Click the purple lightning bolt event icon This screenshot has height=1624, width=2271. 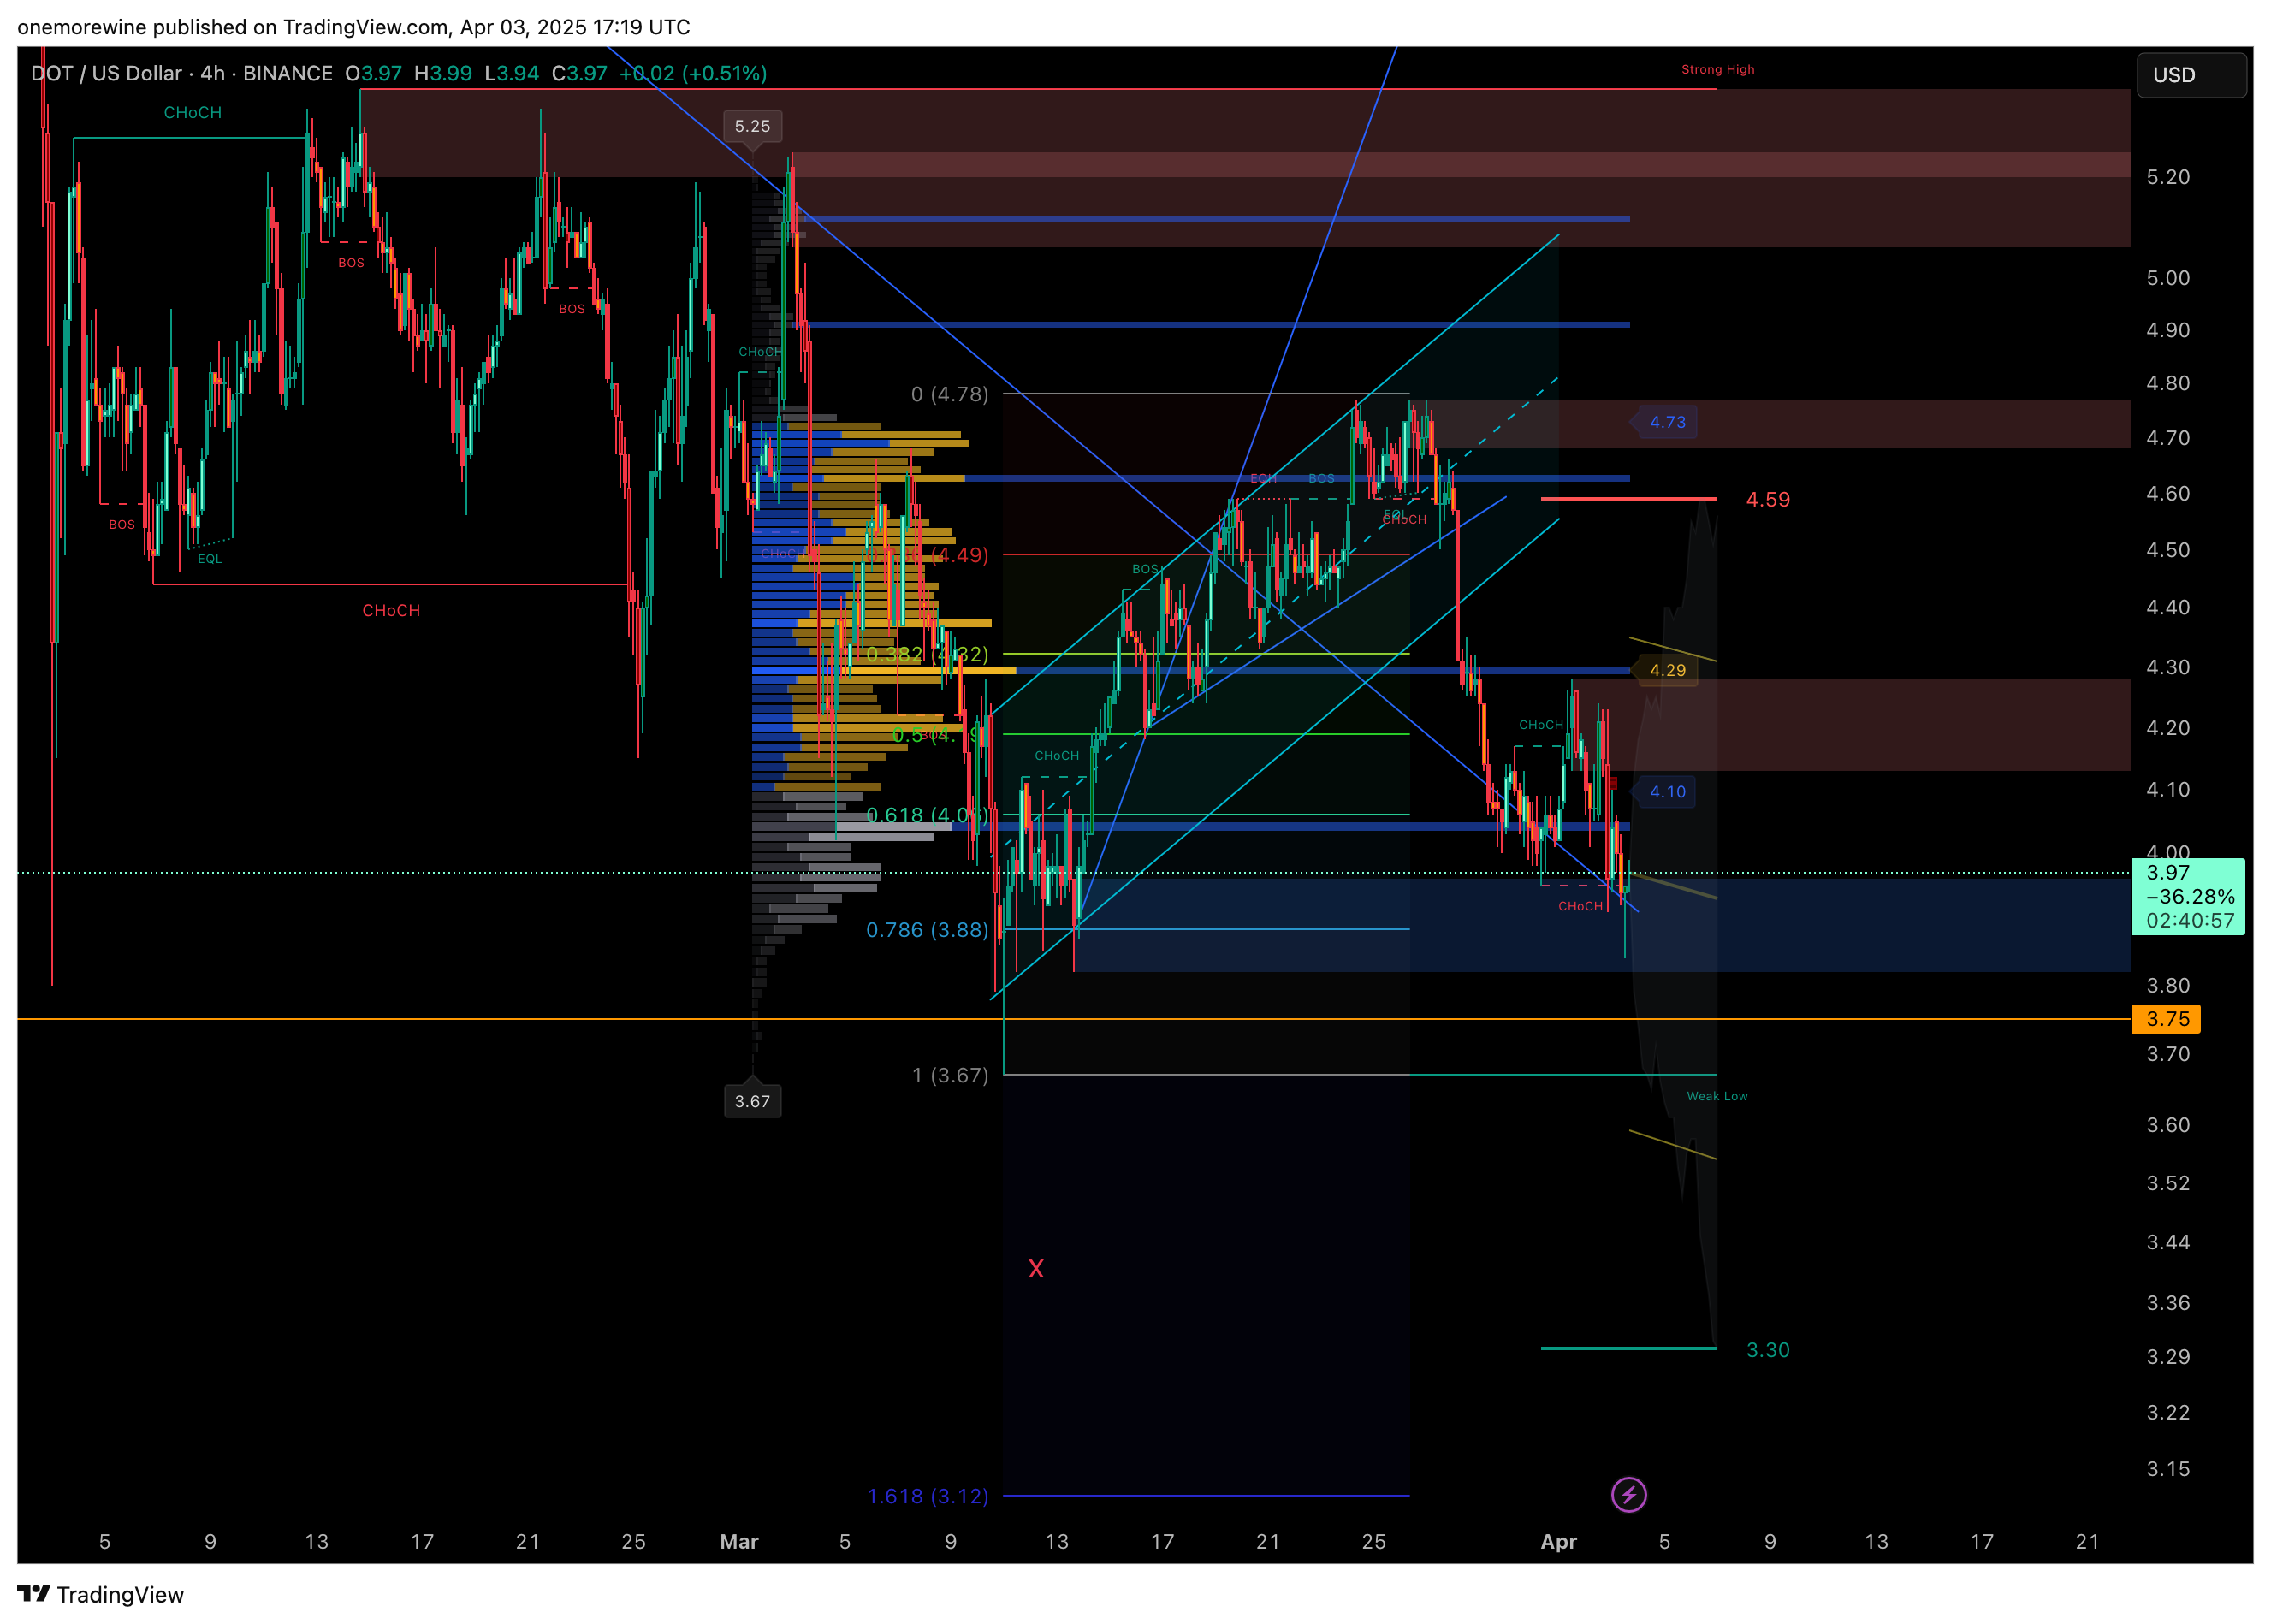click(1628, 1495)
